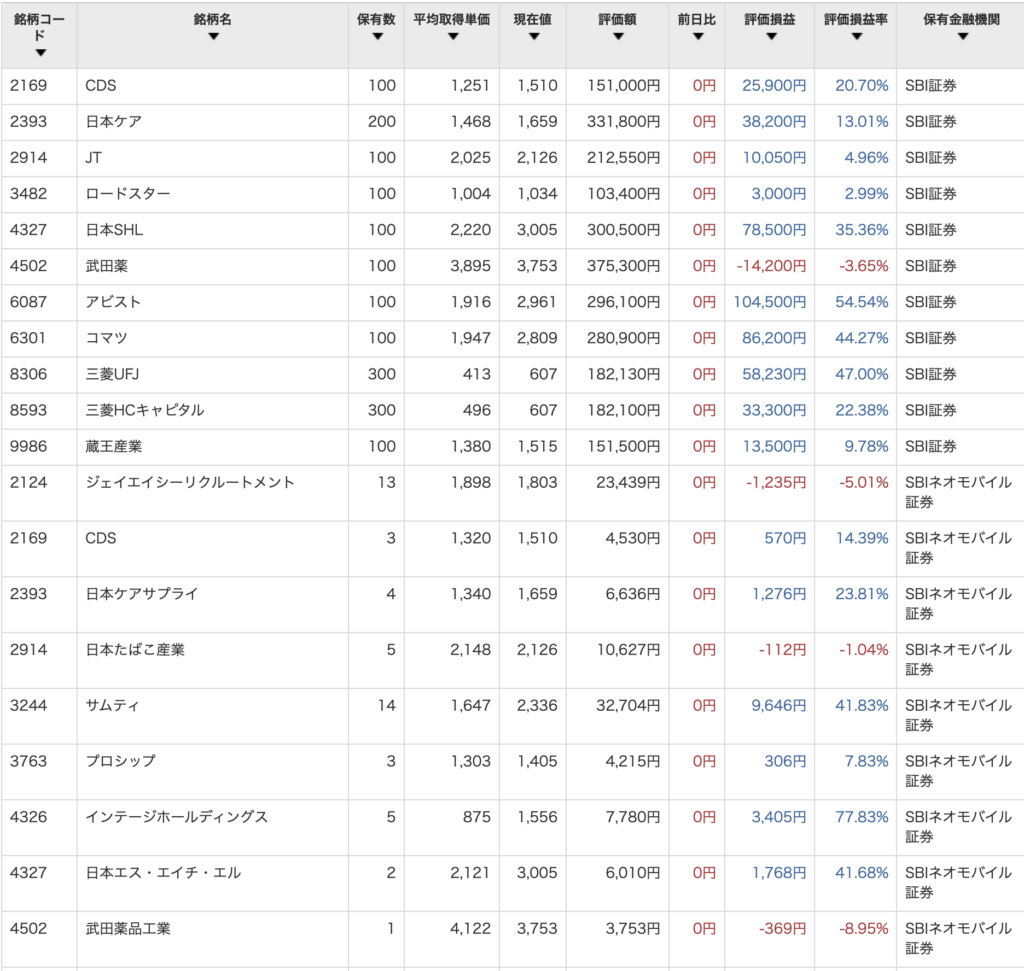The image size is (1024, 971).
Task: Click the ロードスター stock name
Action: (x=128, y=194)
